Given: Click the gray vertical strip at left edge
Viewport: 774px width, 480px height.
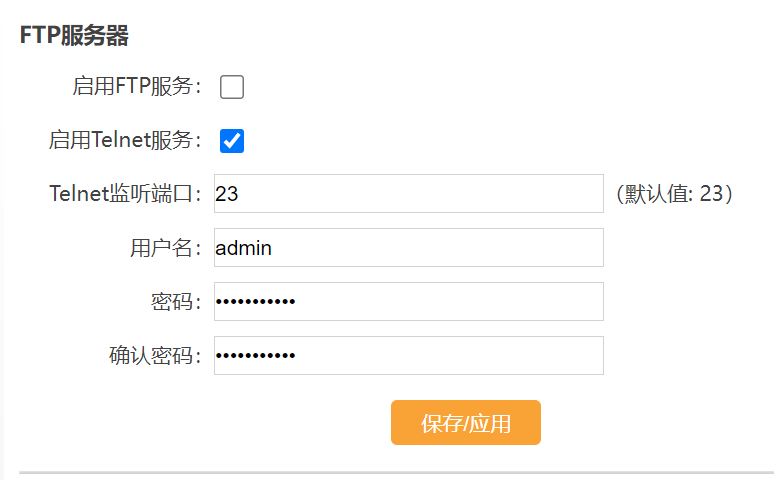Looking at the screenshot, I should 2,240.
